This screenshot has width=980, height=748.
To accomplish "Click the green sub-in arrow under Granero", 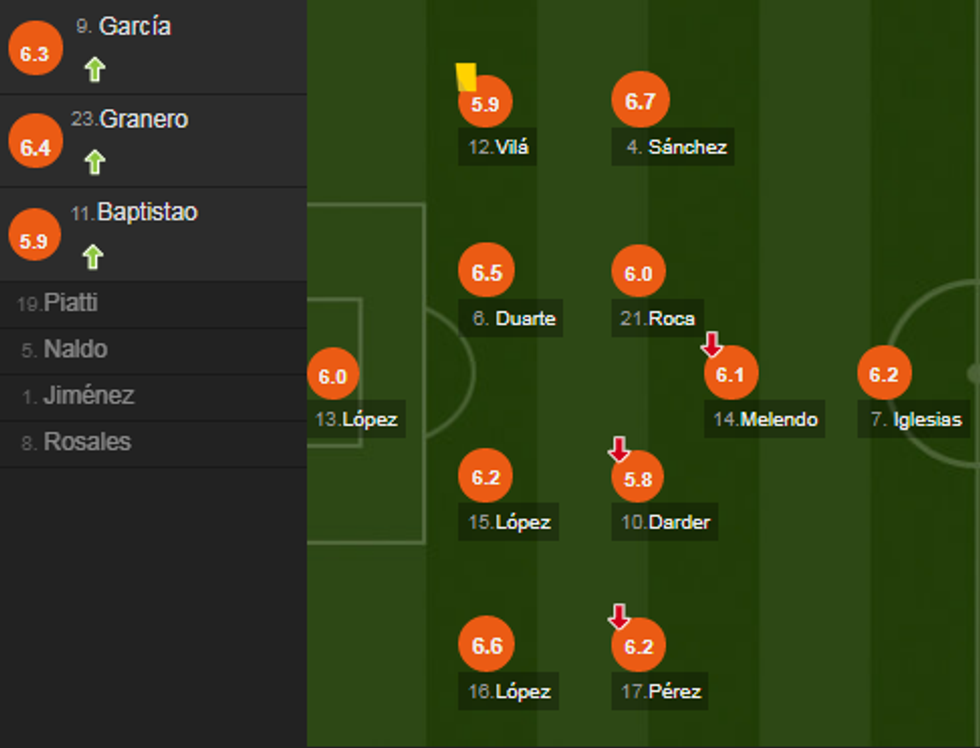I will [94, 162].
